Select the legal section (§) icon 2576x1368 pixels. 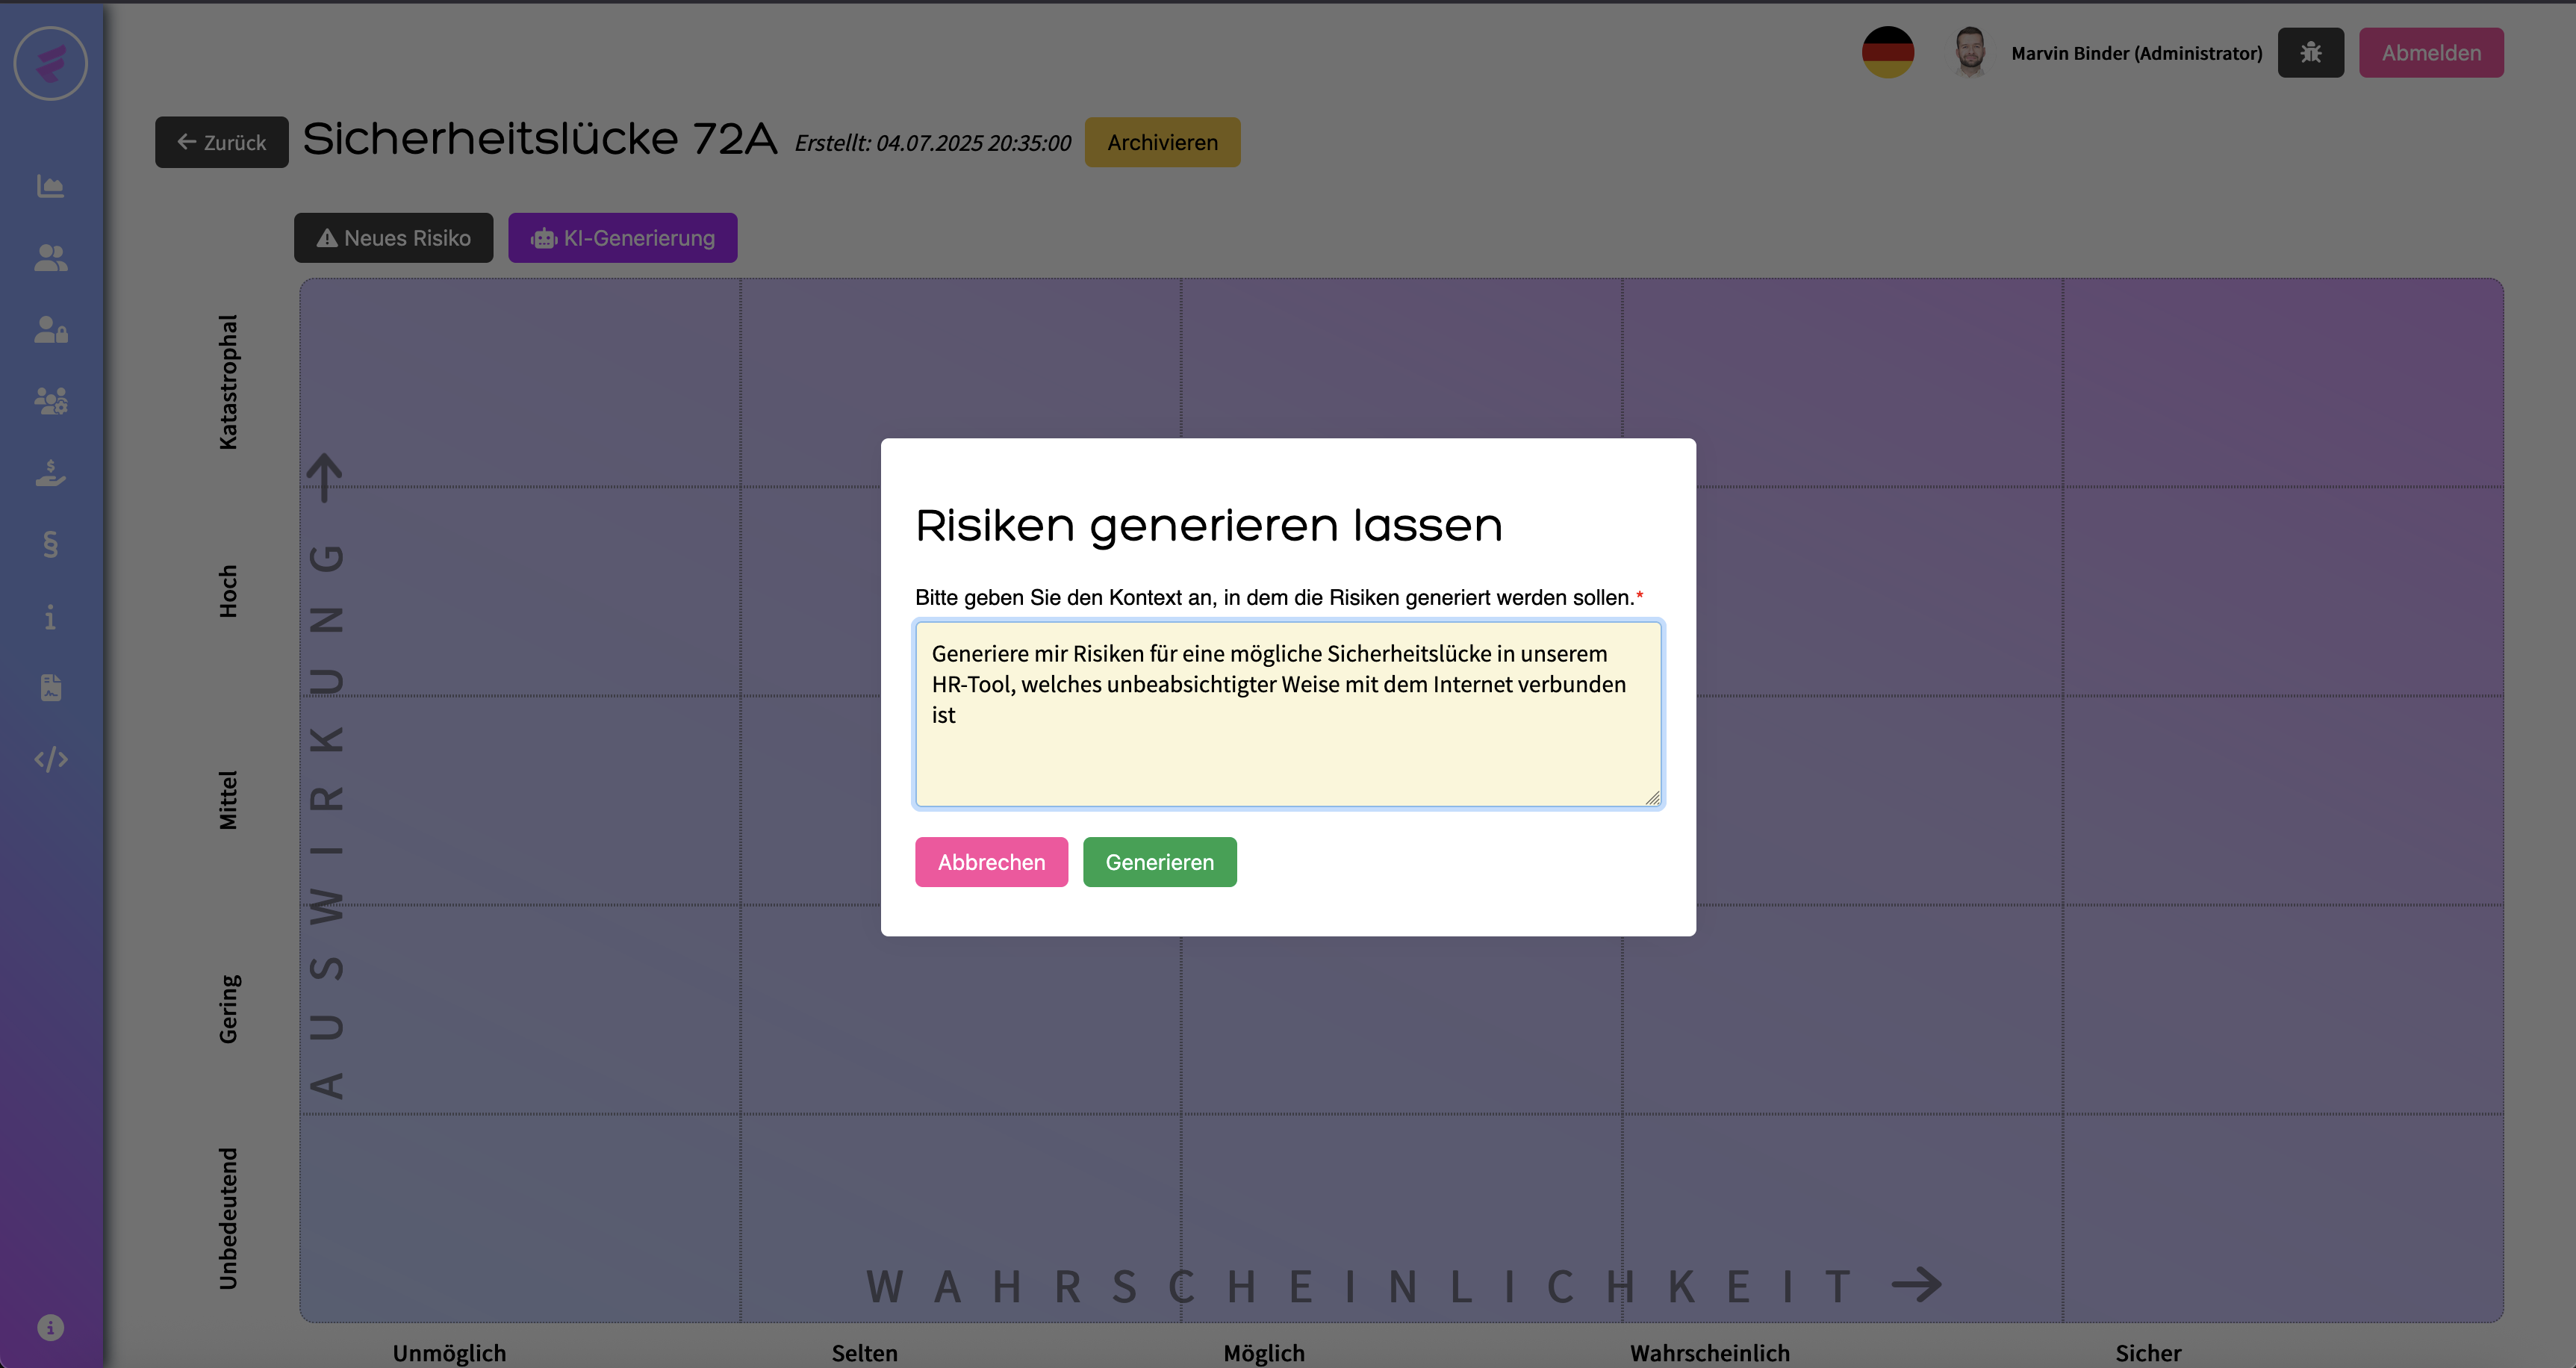[50, 545]
